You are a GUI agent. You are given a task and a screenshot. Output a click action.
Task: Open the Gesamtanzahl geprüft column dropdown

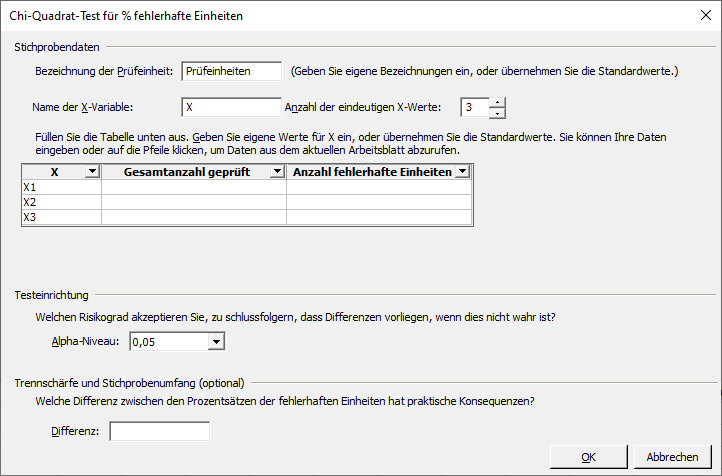277,172
